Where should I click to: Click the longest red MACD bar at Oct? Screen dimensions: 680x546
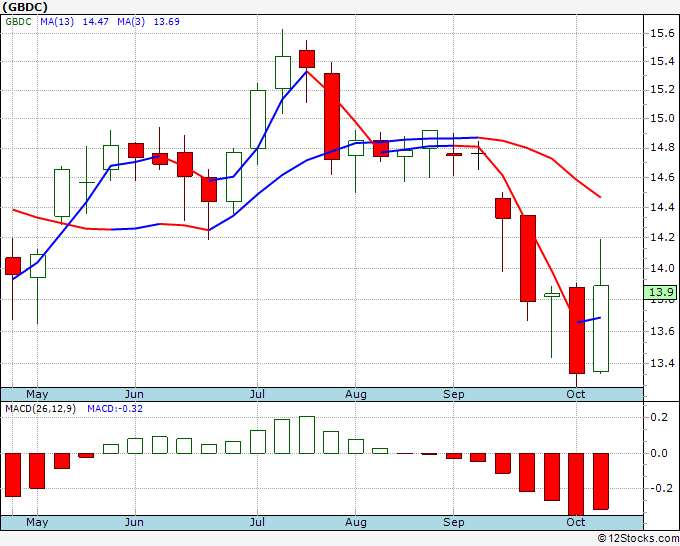point(576,484)
